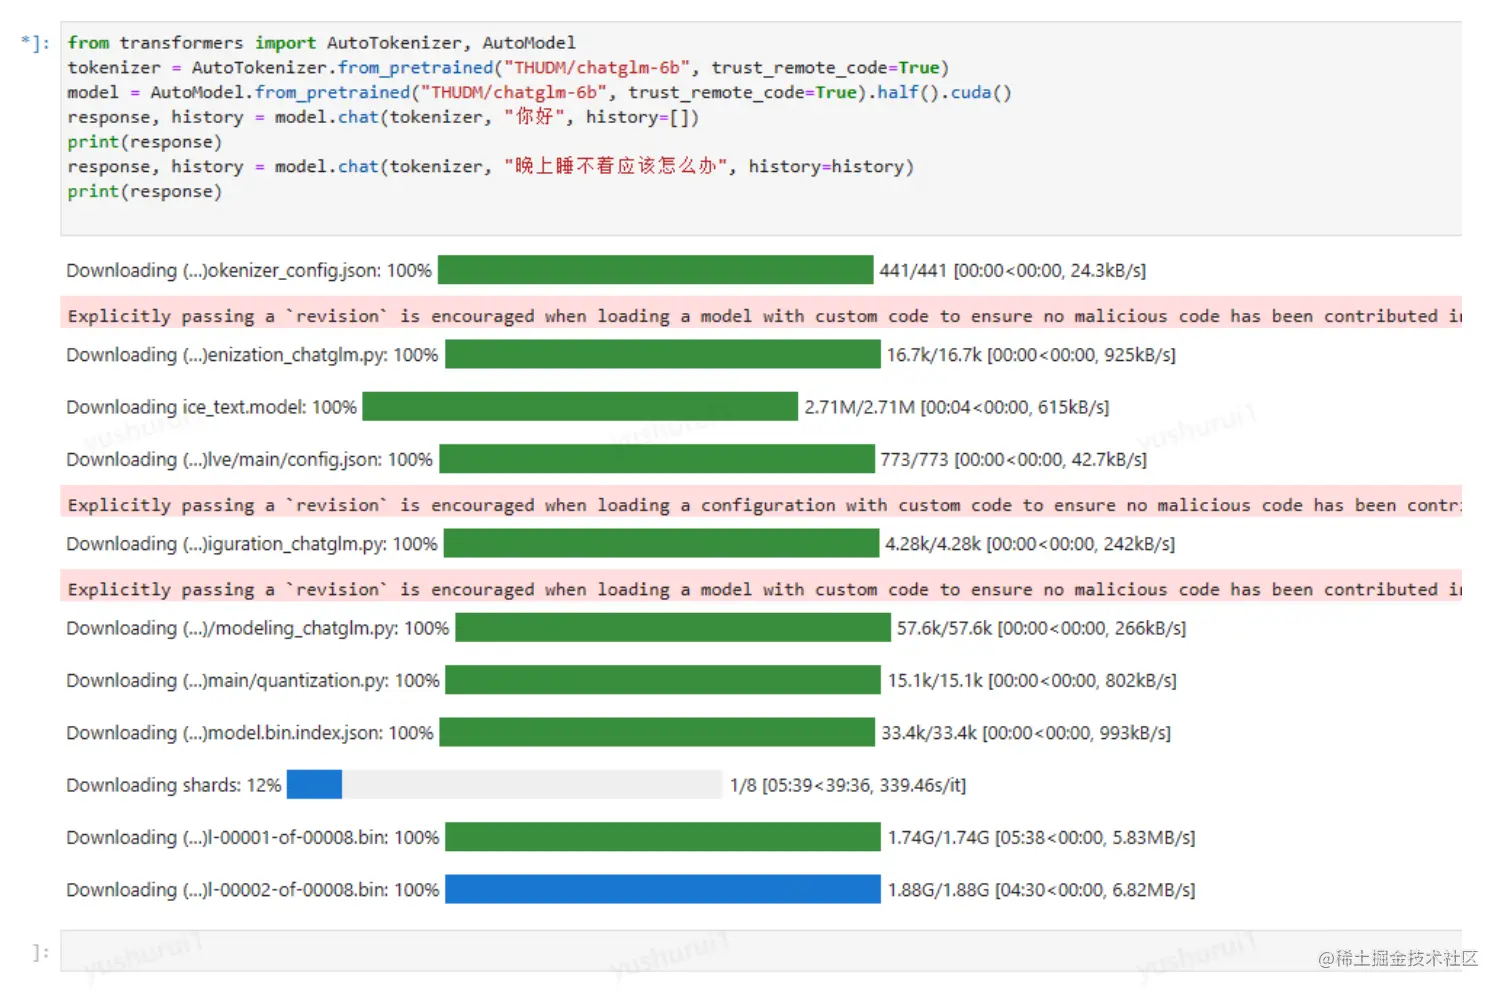Viewport: 1505px width, 995px height.
Task: Click the model.chat line with history=history
Action: coord(490,166)
